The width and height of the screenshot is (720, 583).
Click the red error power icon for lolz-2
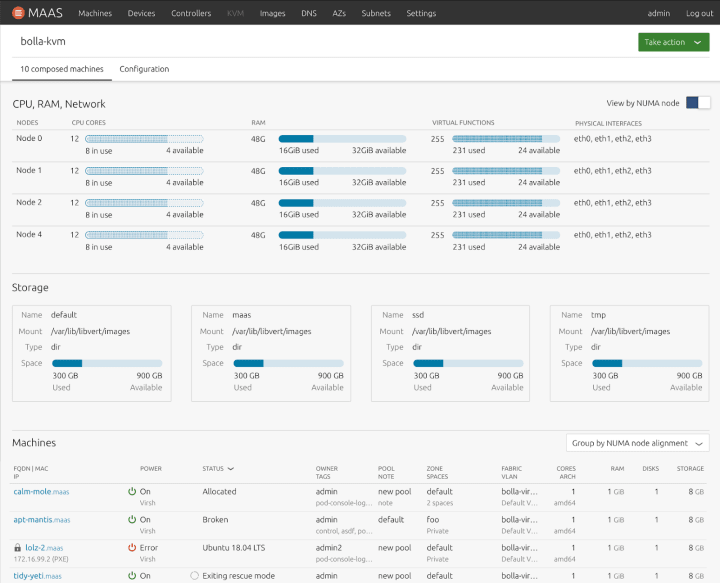coord(132,547)
